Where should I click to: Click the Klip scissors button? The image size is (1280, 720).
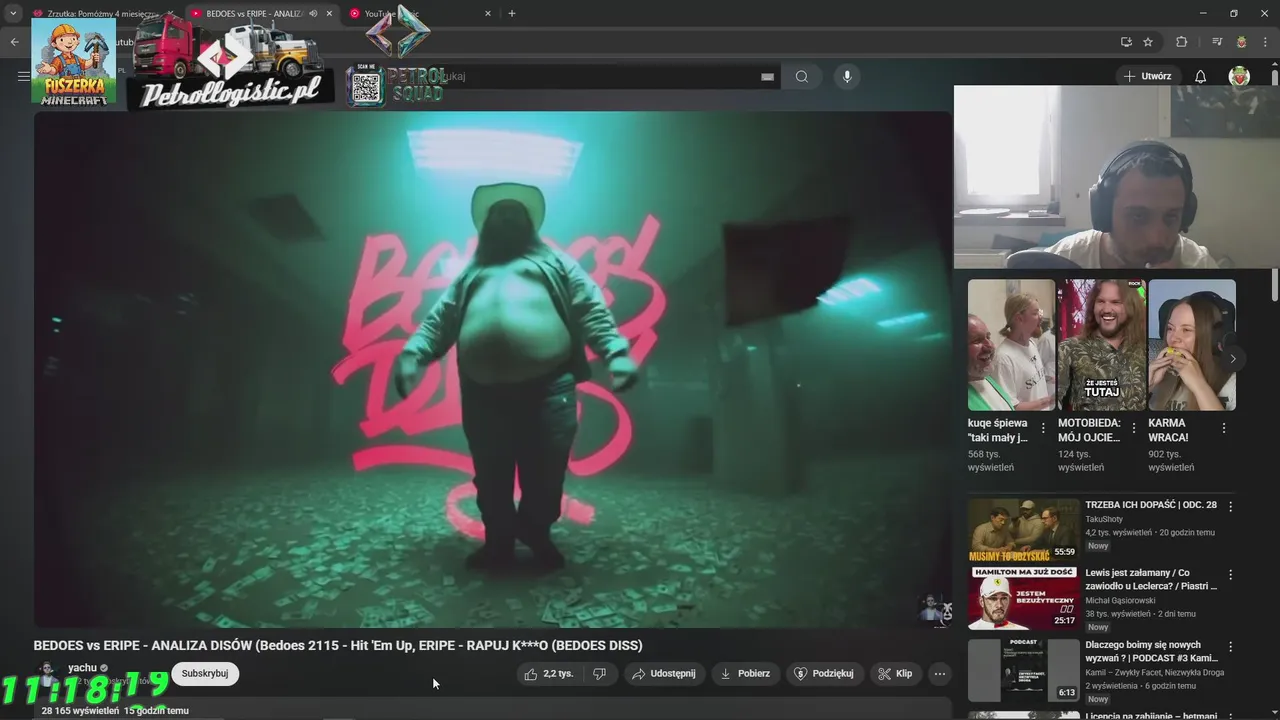[895, 674]
